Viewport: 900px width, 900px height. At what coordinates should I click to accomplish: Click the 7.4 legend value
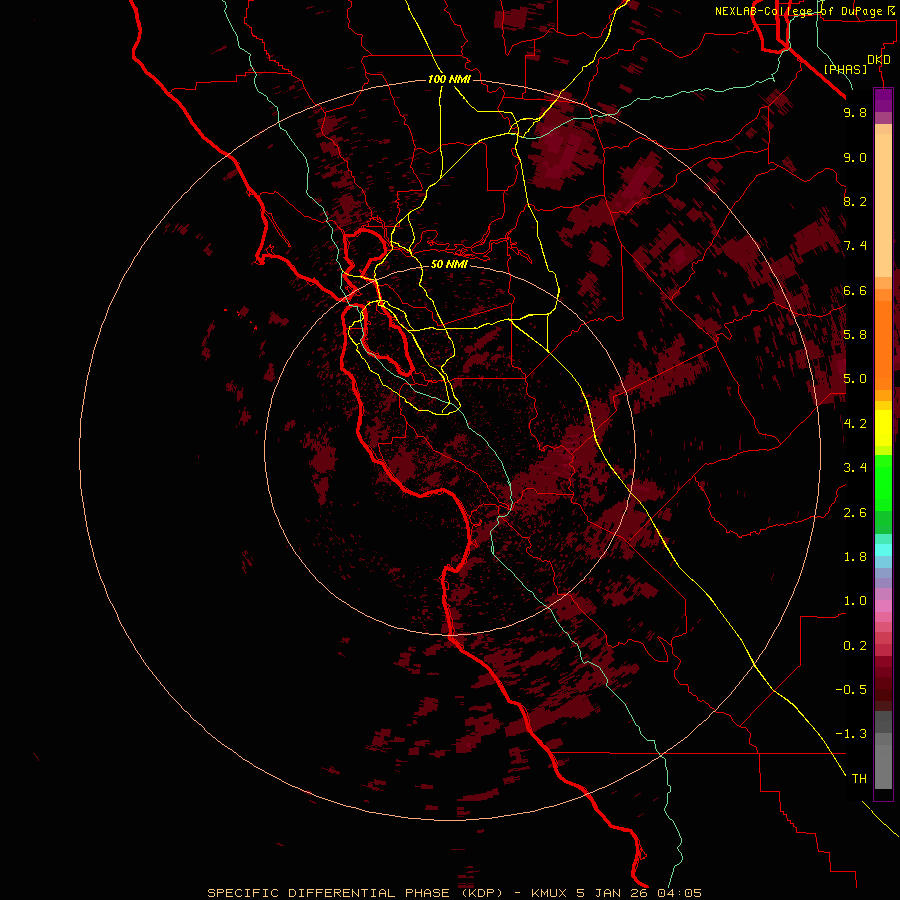(x=855, y=246)
